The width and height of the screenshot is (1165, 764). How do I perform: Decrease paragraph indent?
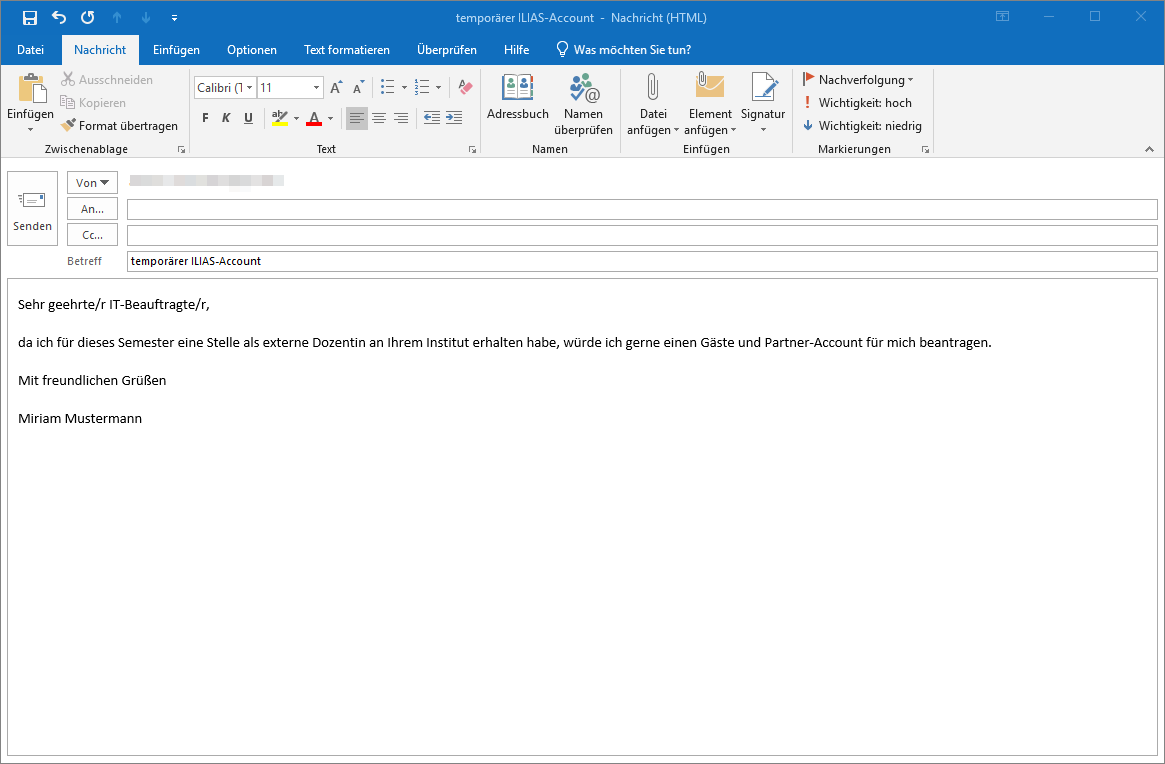pyautogui.click(x=432, y=118)
